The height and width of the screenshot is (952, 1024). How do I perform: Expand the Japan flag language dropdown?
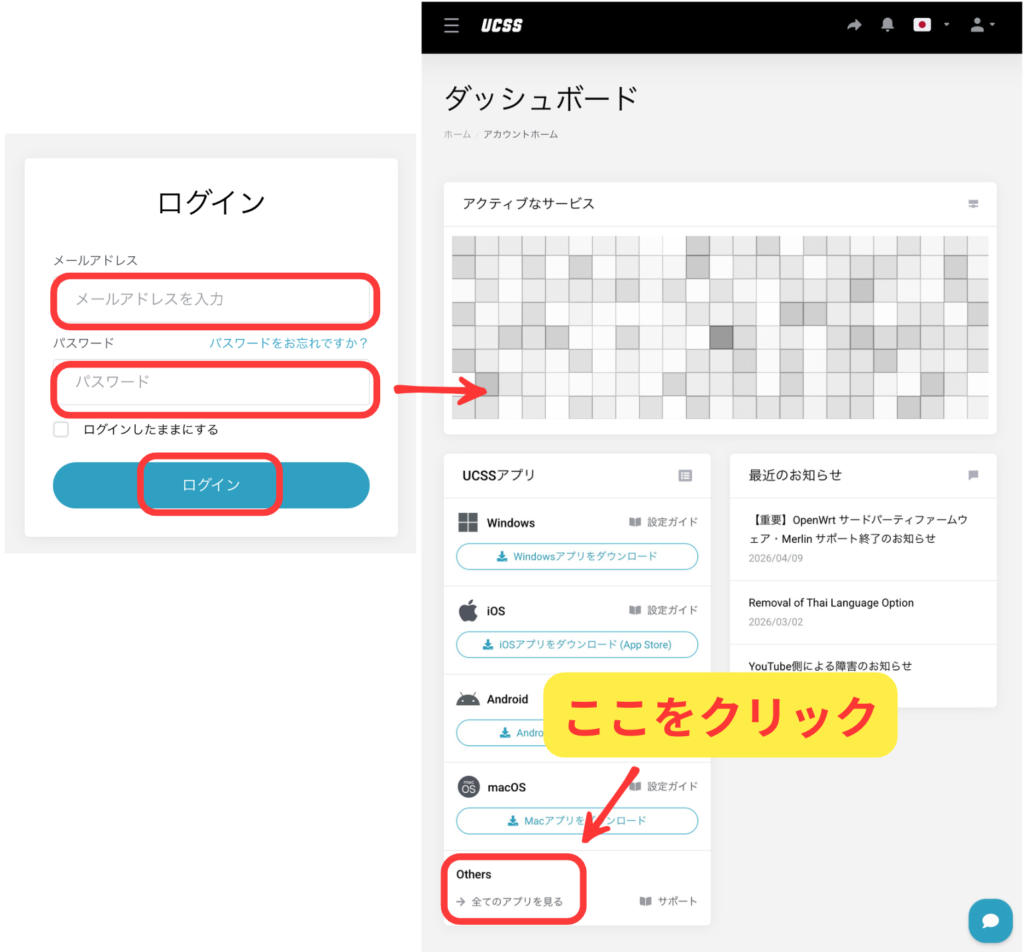click(x=930, y=25)
